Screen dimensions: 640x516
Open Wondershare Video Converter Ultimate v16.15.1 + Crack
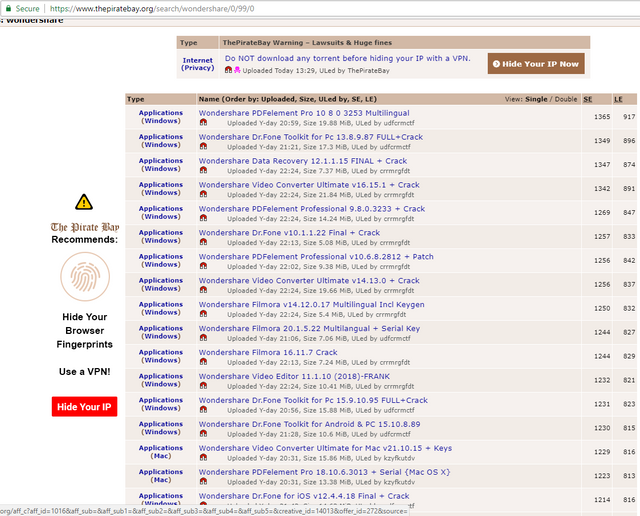pyautogui.click(x=309, y=185)
